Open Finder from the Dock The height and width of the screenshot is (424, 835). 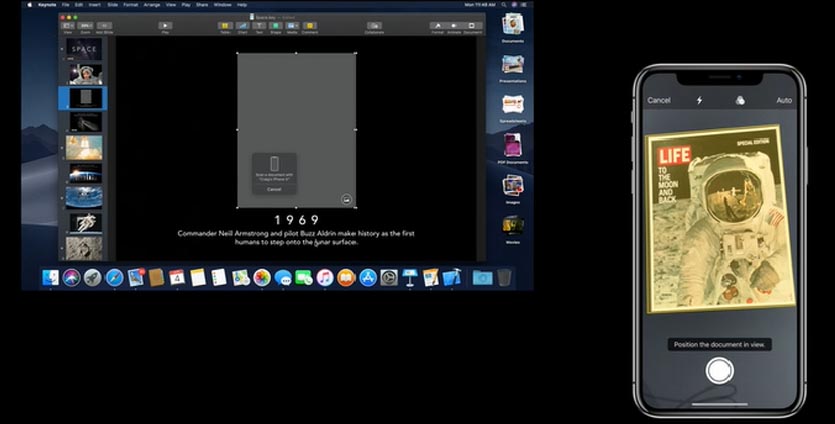(51, 278)
